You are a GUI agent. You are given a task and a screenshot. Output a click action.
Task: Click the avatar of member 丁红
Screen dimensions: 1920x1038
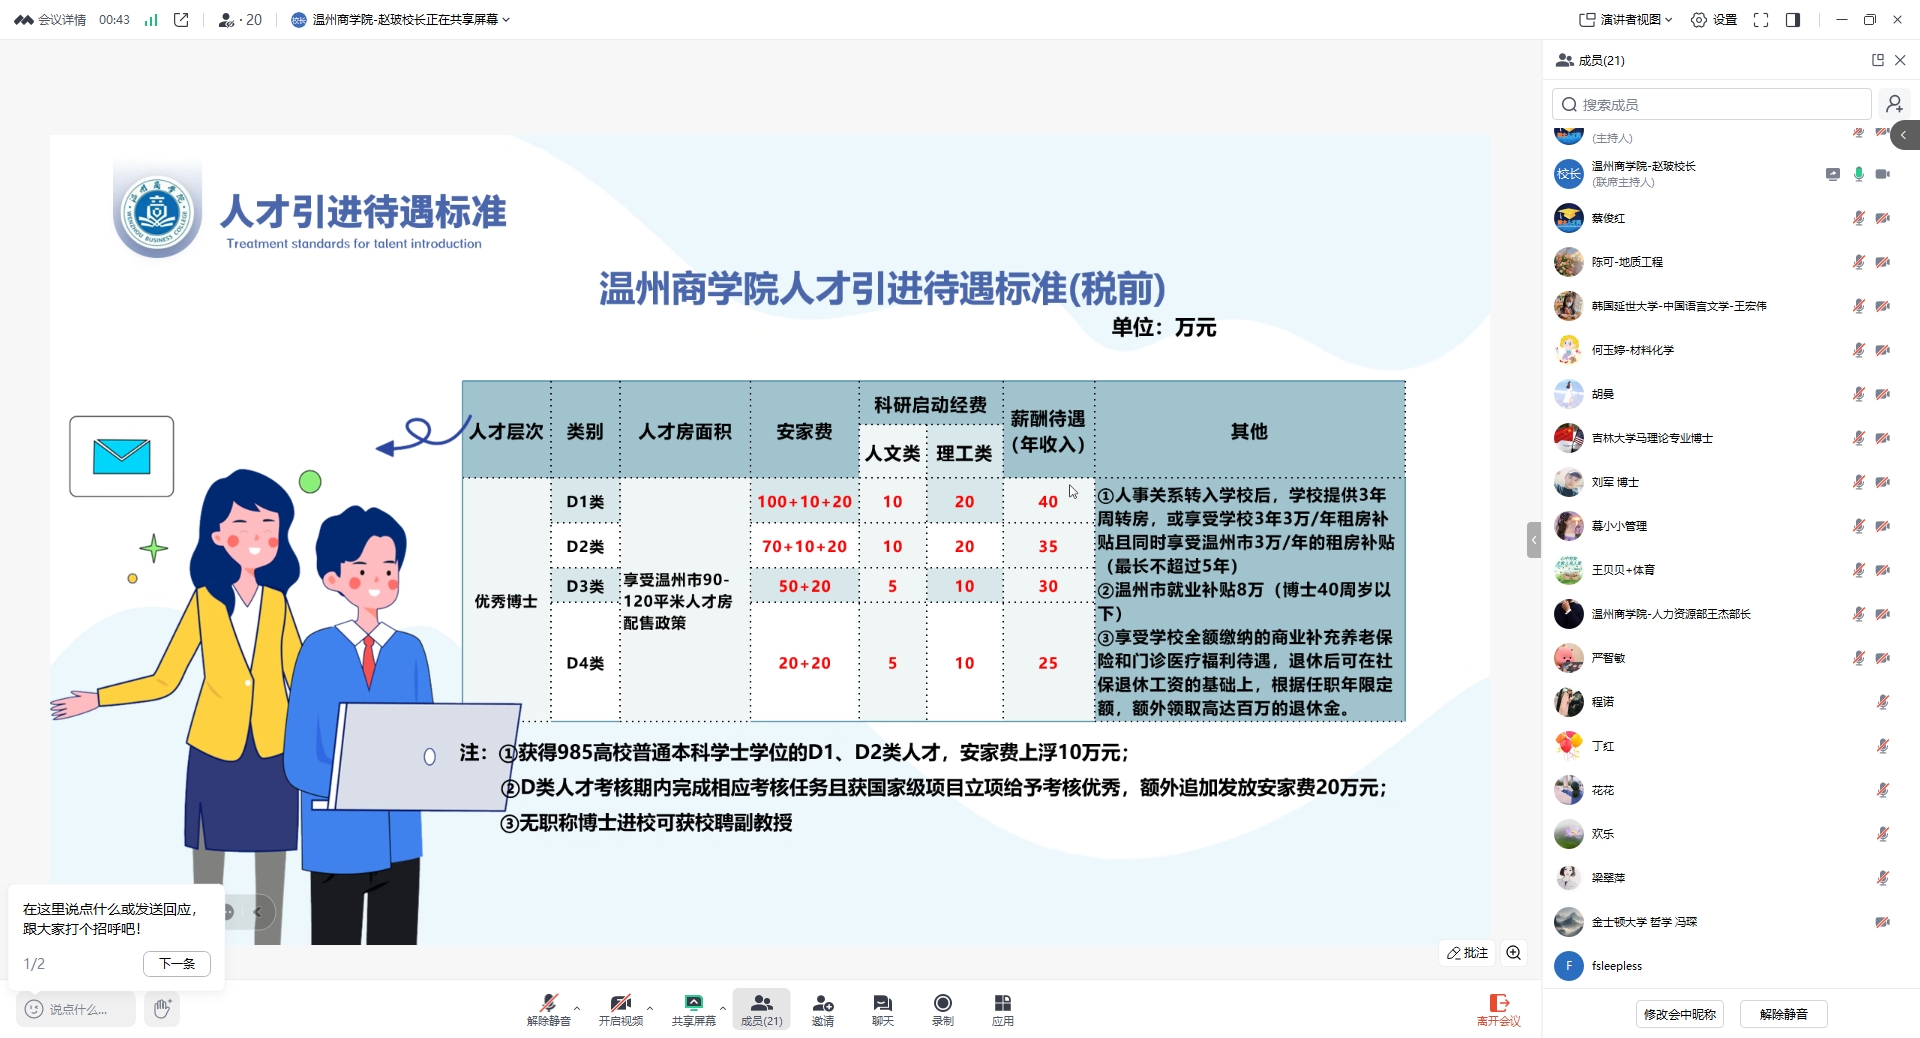click(1568, 746)
